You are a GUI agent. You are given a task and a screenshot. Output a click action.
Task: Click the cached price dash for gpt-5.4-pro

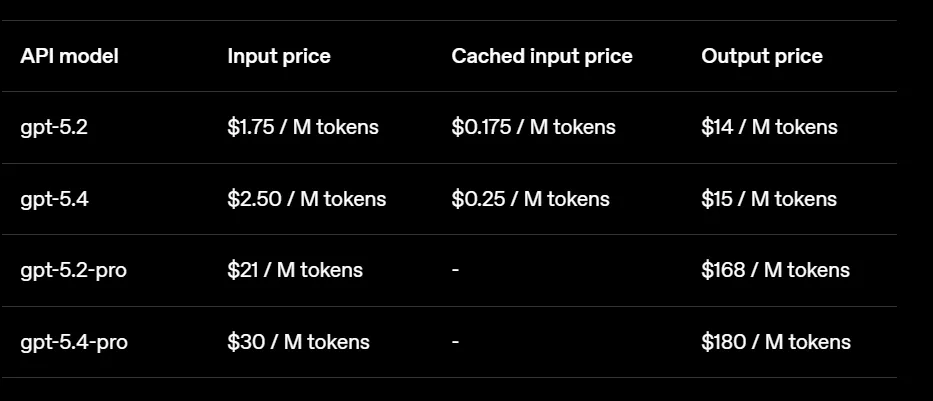(x=455, y=342)
